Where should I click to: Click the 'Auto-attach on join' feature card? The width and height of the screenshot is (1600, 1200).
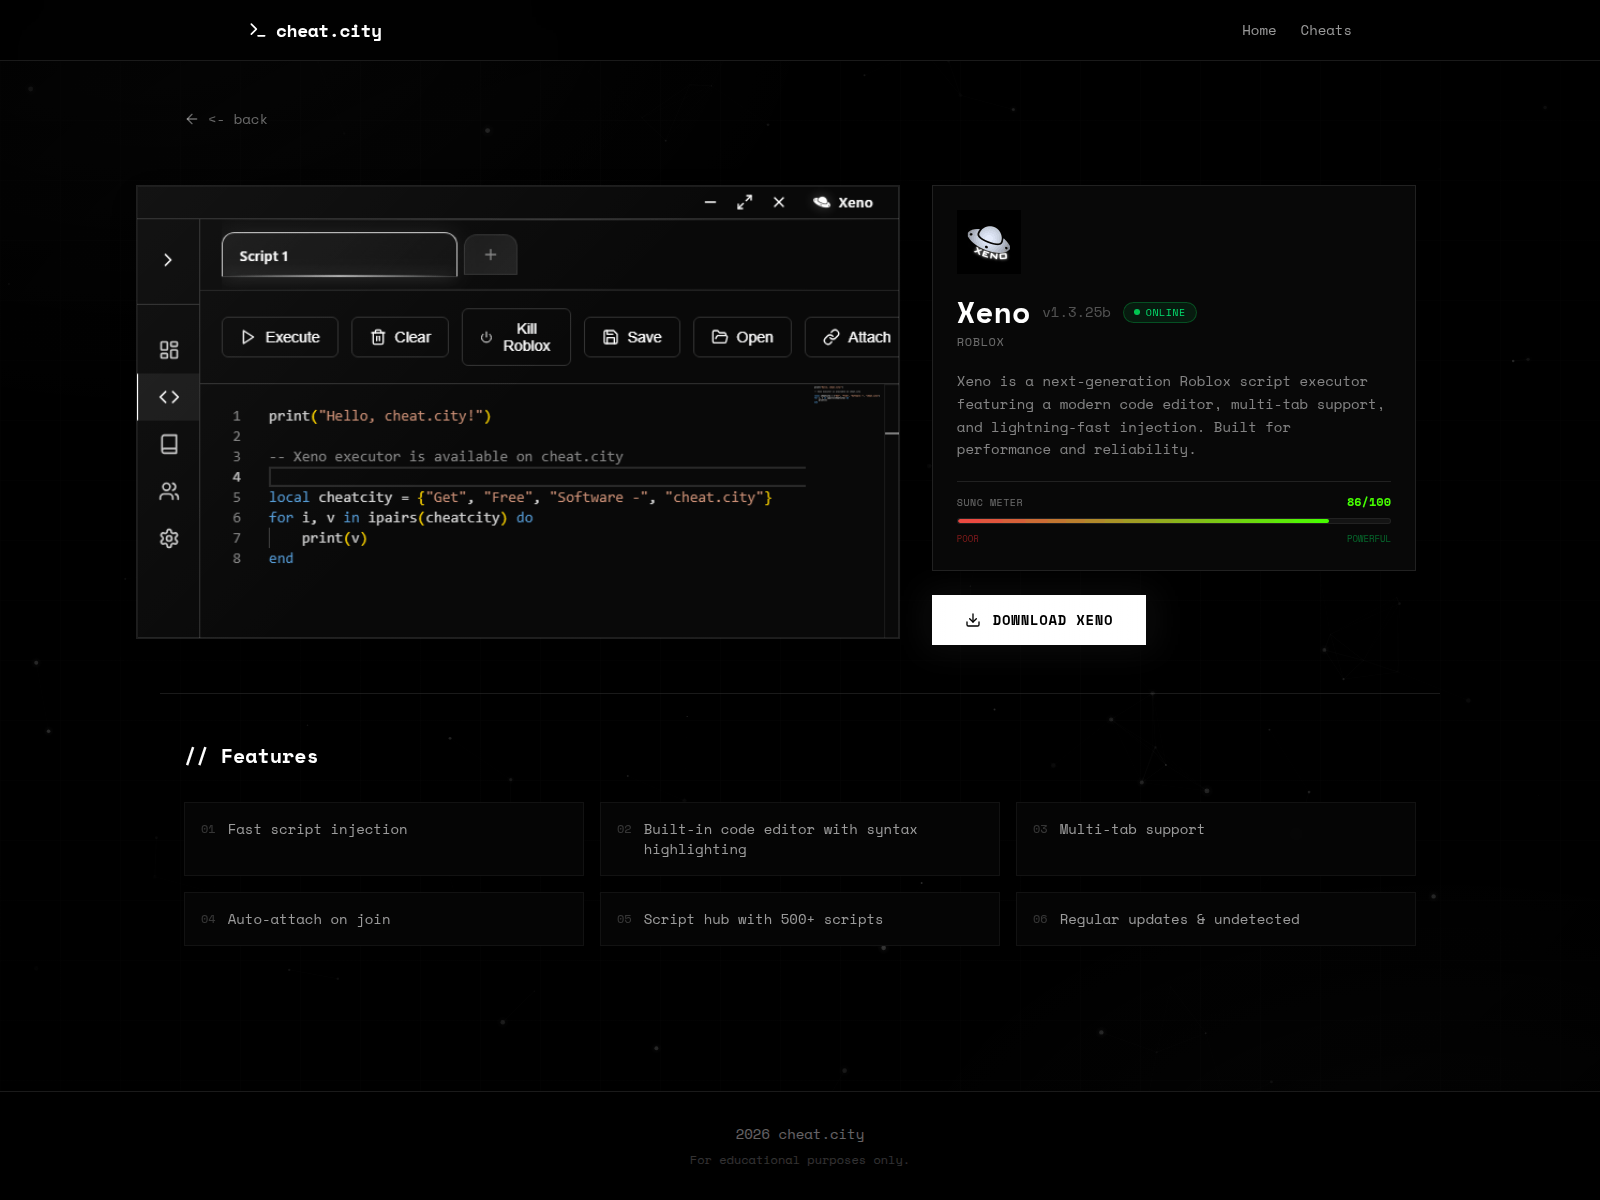(384, 919)
